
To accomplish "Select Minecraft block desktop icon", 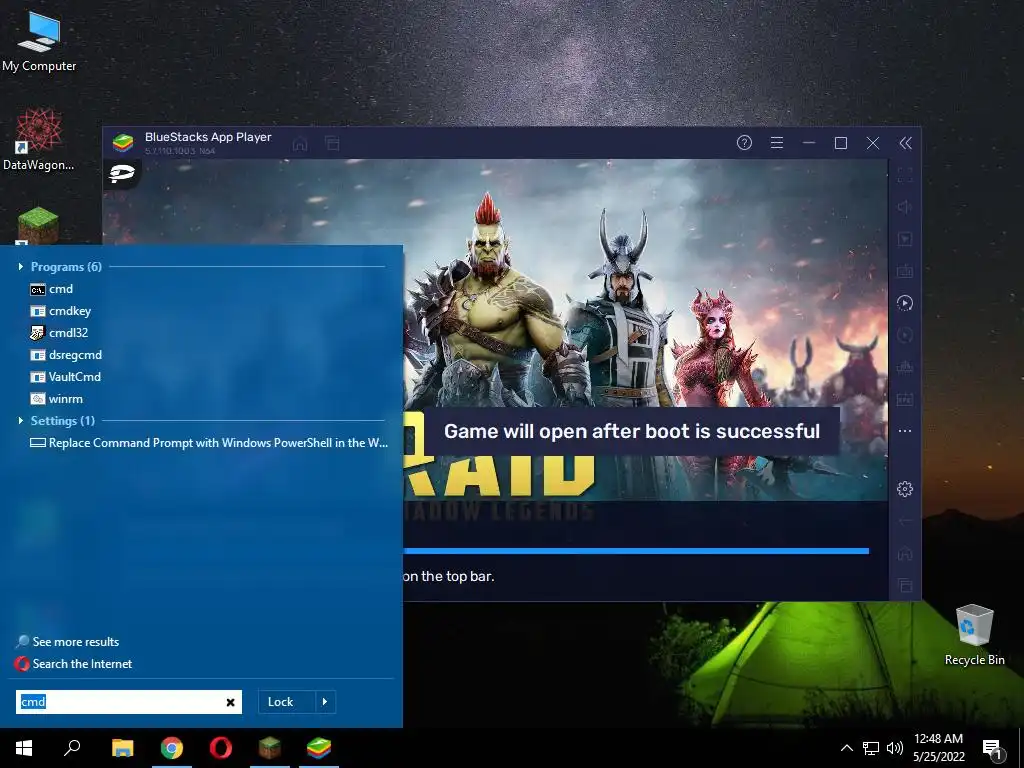I will [x=38, y=225].
